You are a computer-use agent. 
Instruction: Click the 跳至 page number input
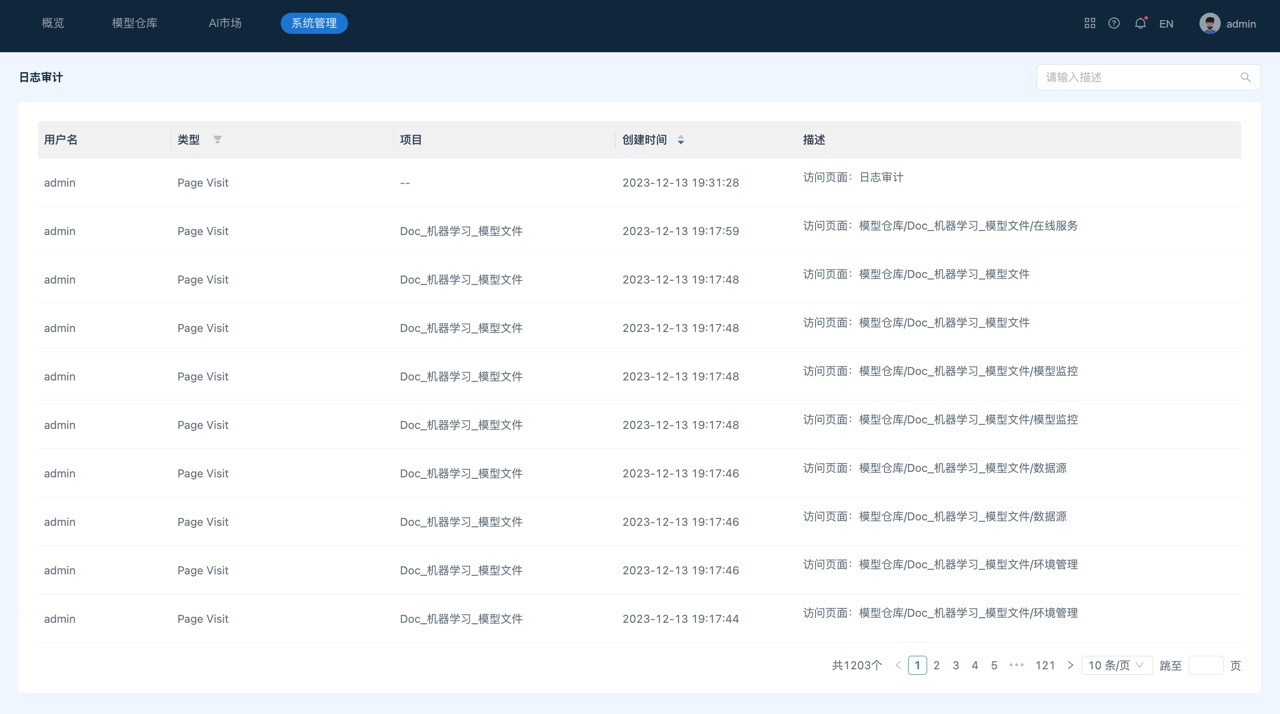pyautogui.click(x=1205, y=665)
